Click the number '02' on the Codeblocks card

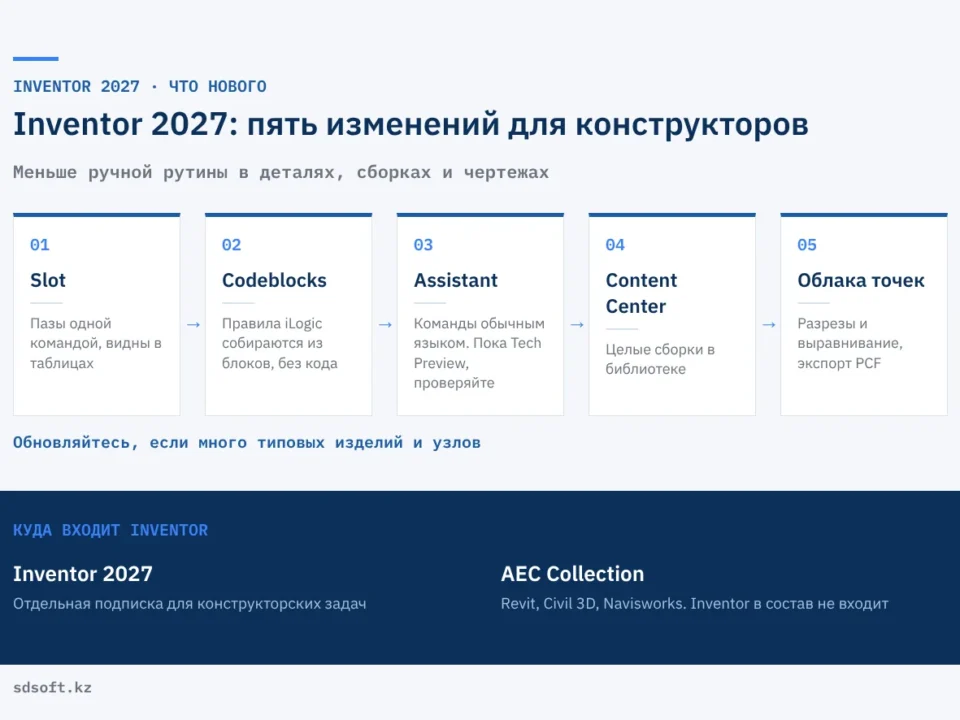[x=231, y=245]
